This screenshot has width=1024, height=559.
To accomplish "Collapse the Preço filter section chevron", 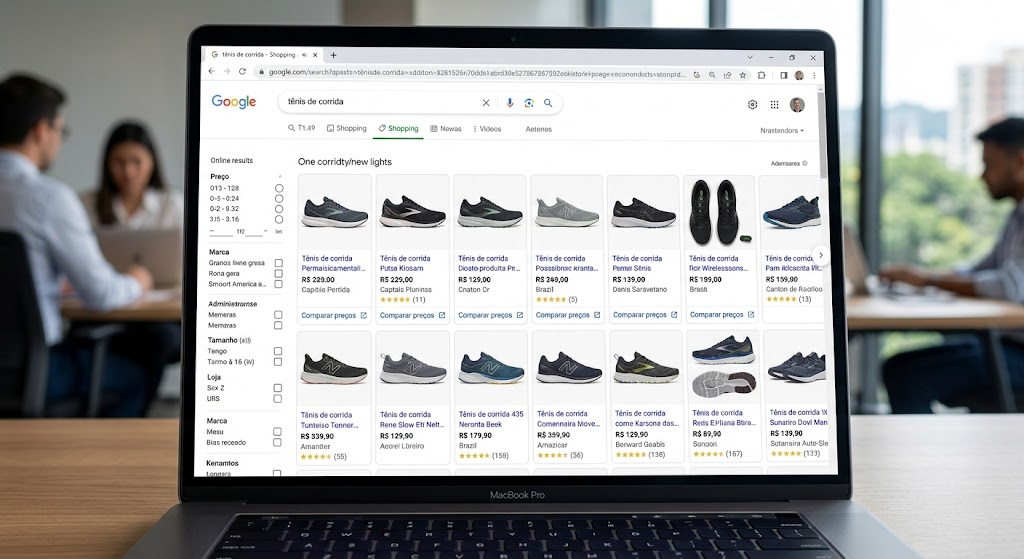I will (x=280, y=176).
